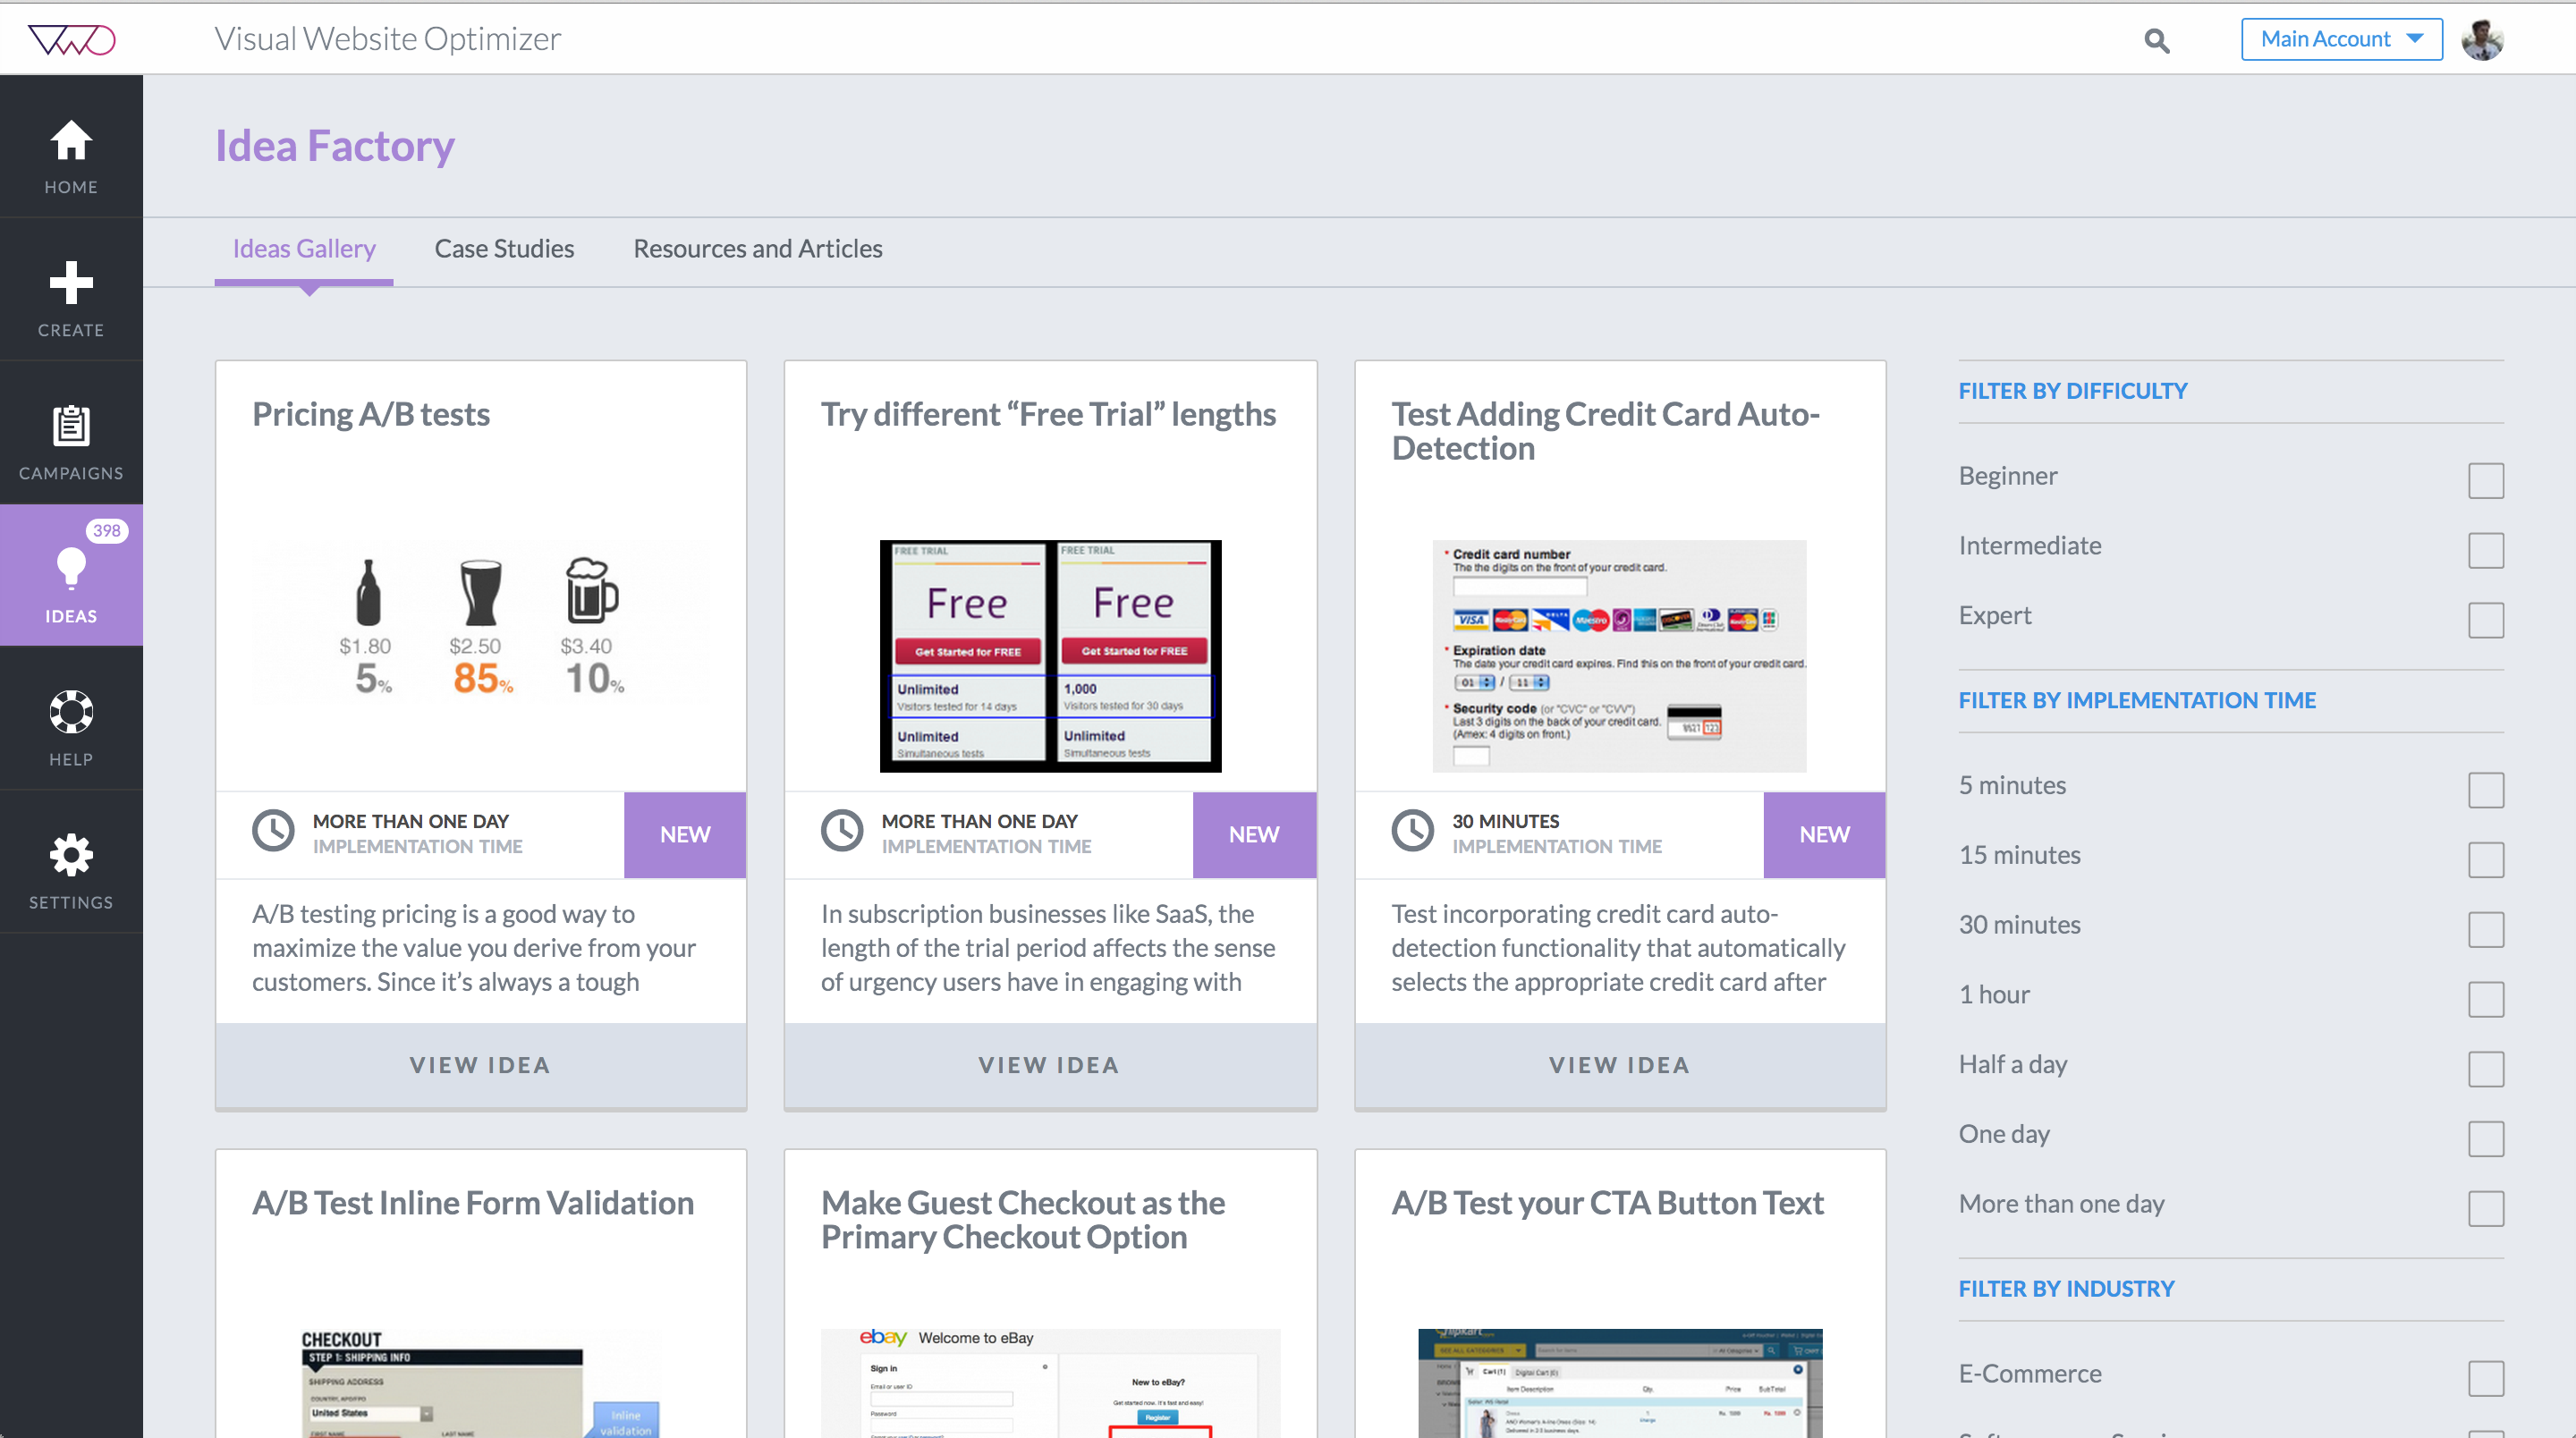Click the 398 ideas count badge

[x=106, y=530]
